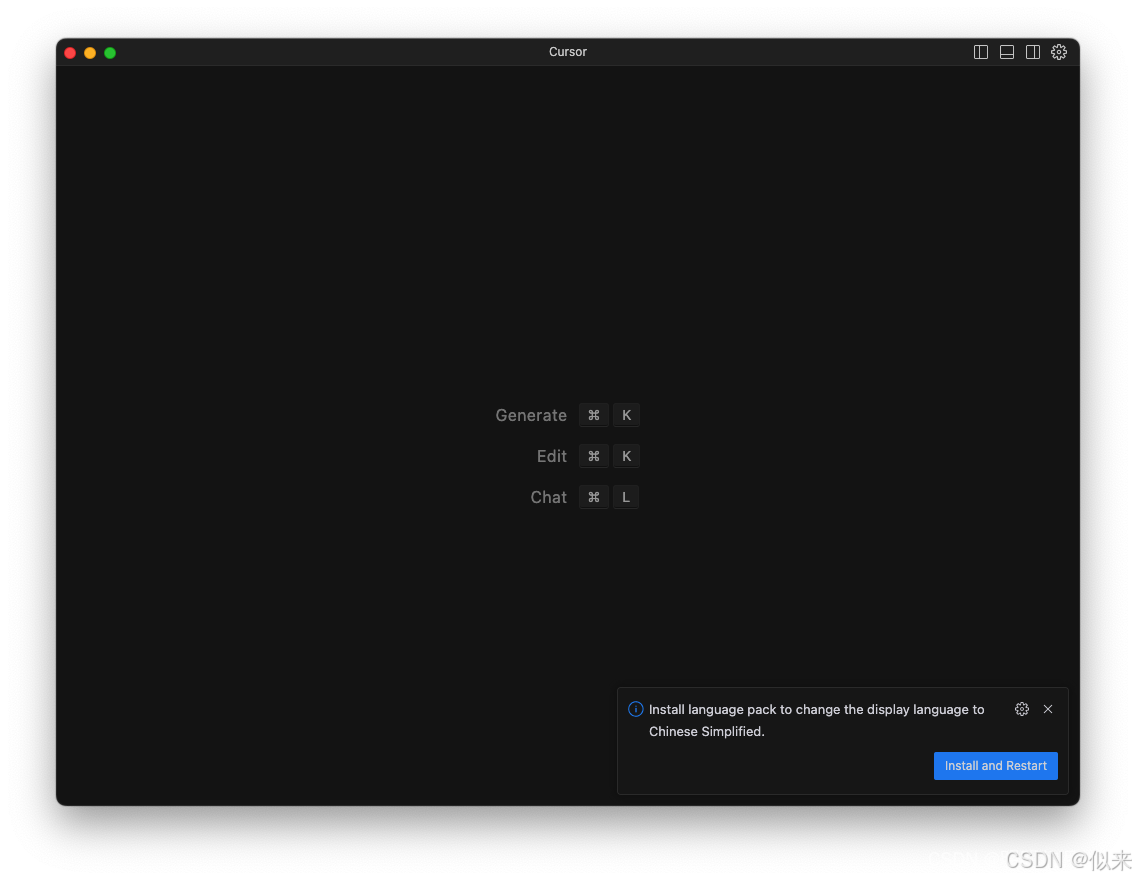
Task: Click the L key in Chat row
Action: click(x=626, y=497)
